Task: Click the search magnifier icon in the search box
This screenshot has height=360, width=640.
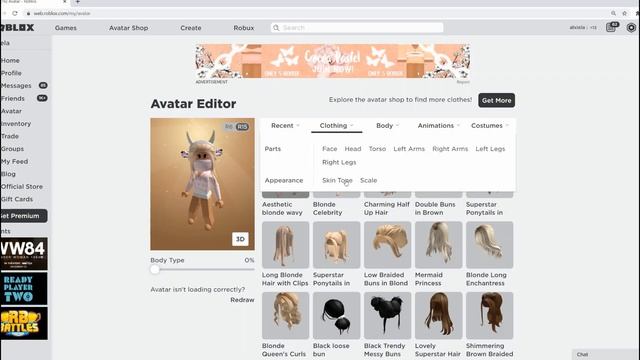Action: (276, 28)
